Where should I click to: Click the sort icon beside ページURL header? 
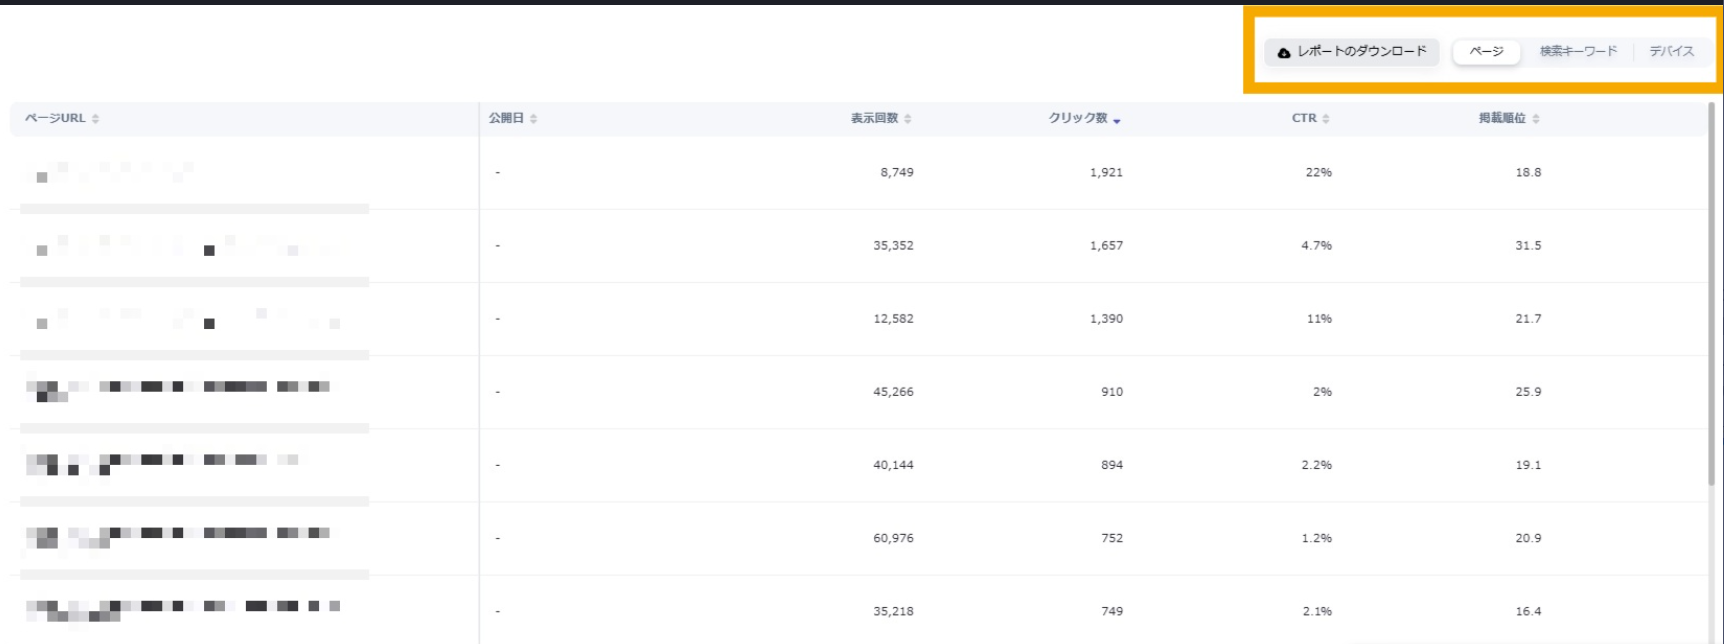click(96, 119)
